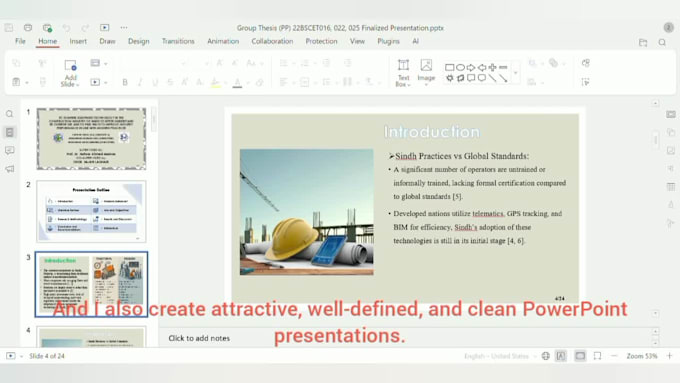
Task: Click the font color swatch
Action: tap(237, 82)
